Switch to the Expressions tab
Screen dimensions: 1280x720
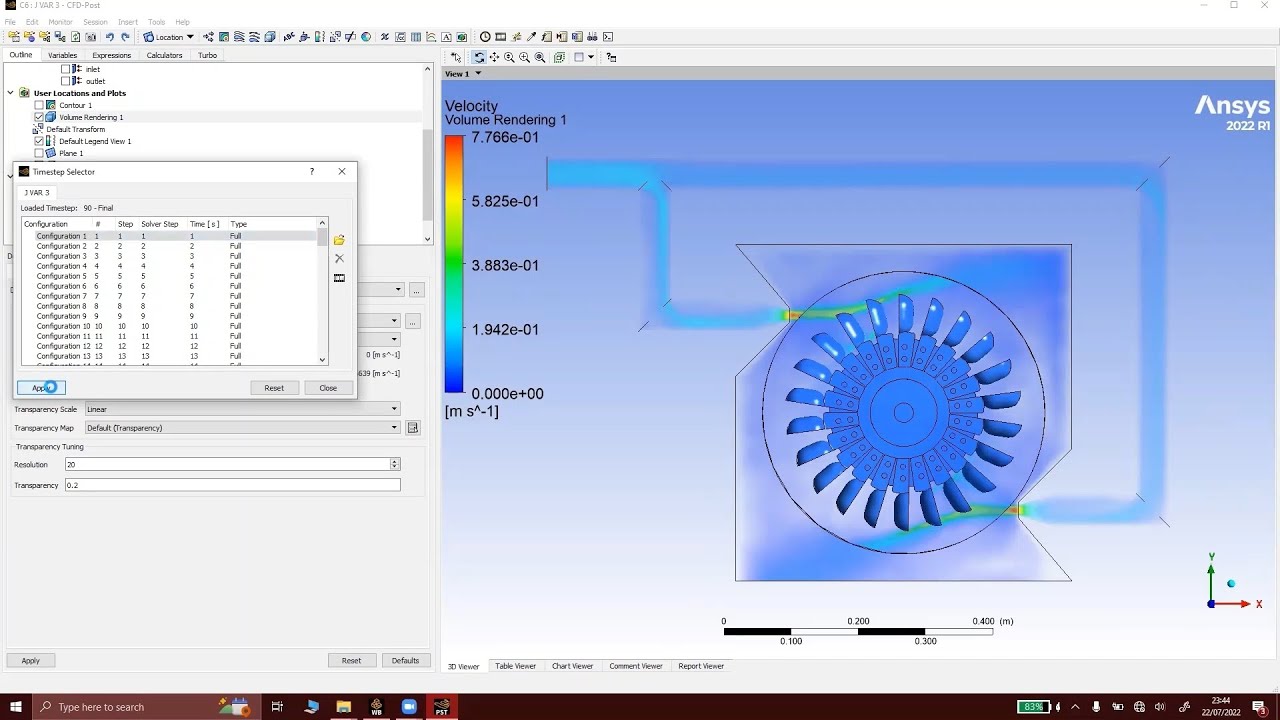[x=111, y=55]
